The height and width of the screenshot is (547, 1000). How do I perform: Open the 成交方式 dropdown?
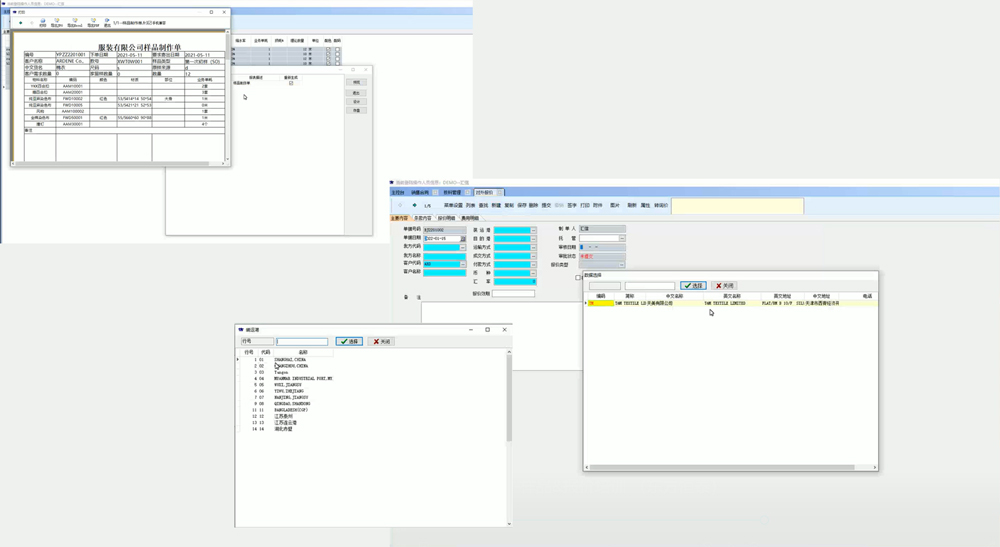533,256
